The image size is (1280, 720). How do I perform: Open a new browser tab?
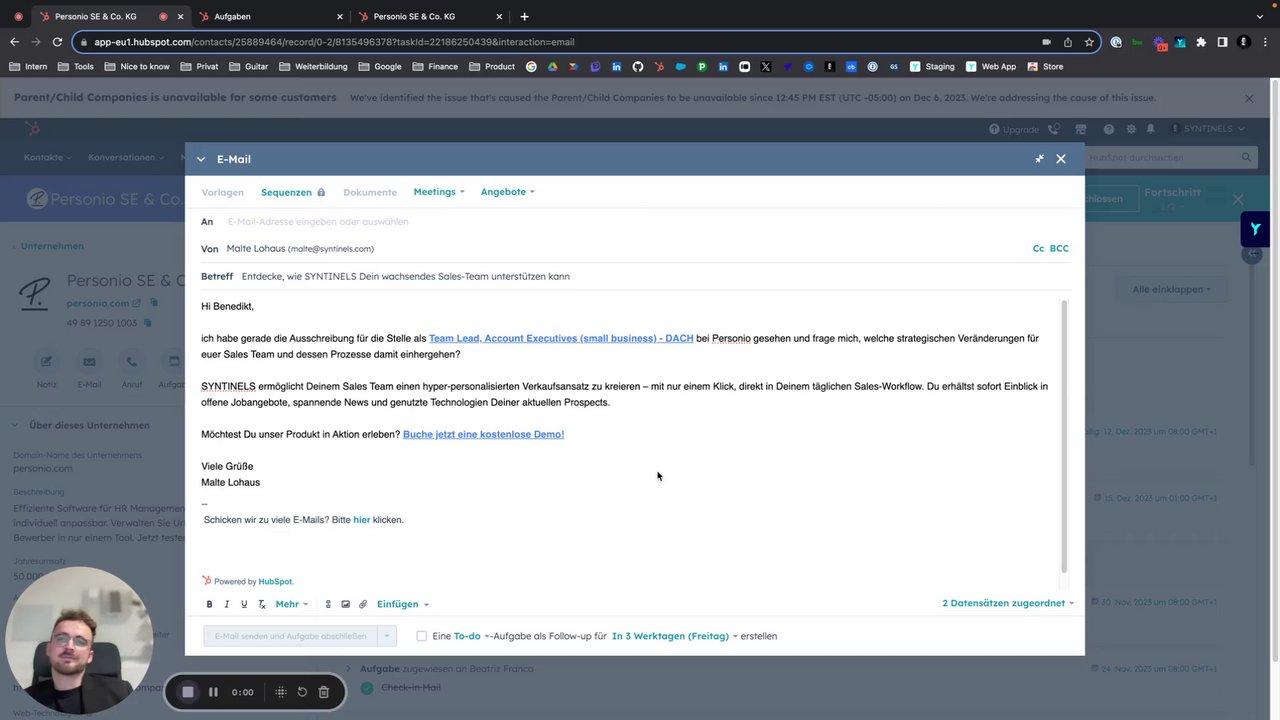tap(524, 16)
